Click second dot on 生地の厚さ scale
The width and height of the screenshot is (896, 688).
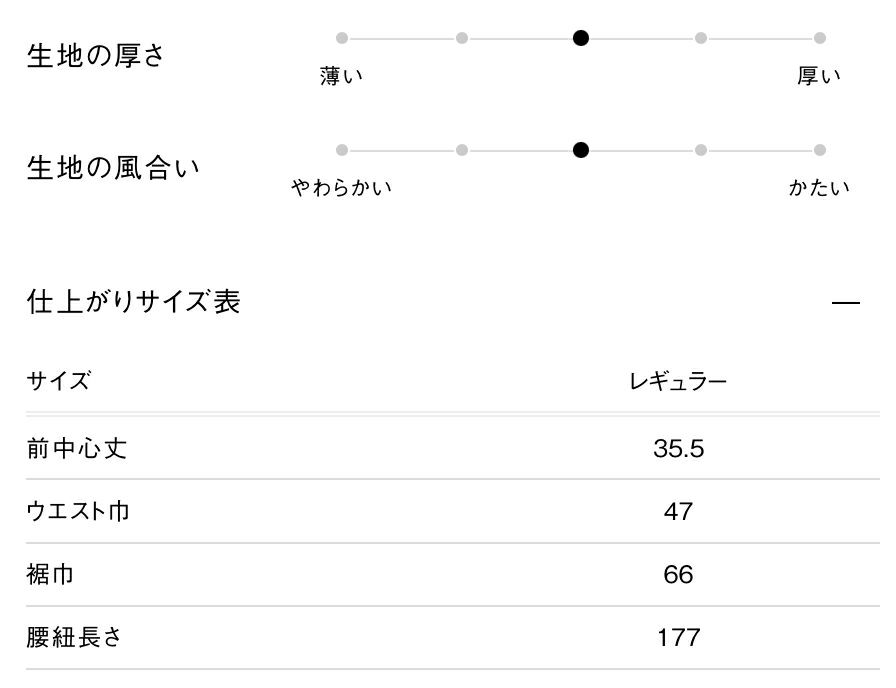pos(462,38)
